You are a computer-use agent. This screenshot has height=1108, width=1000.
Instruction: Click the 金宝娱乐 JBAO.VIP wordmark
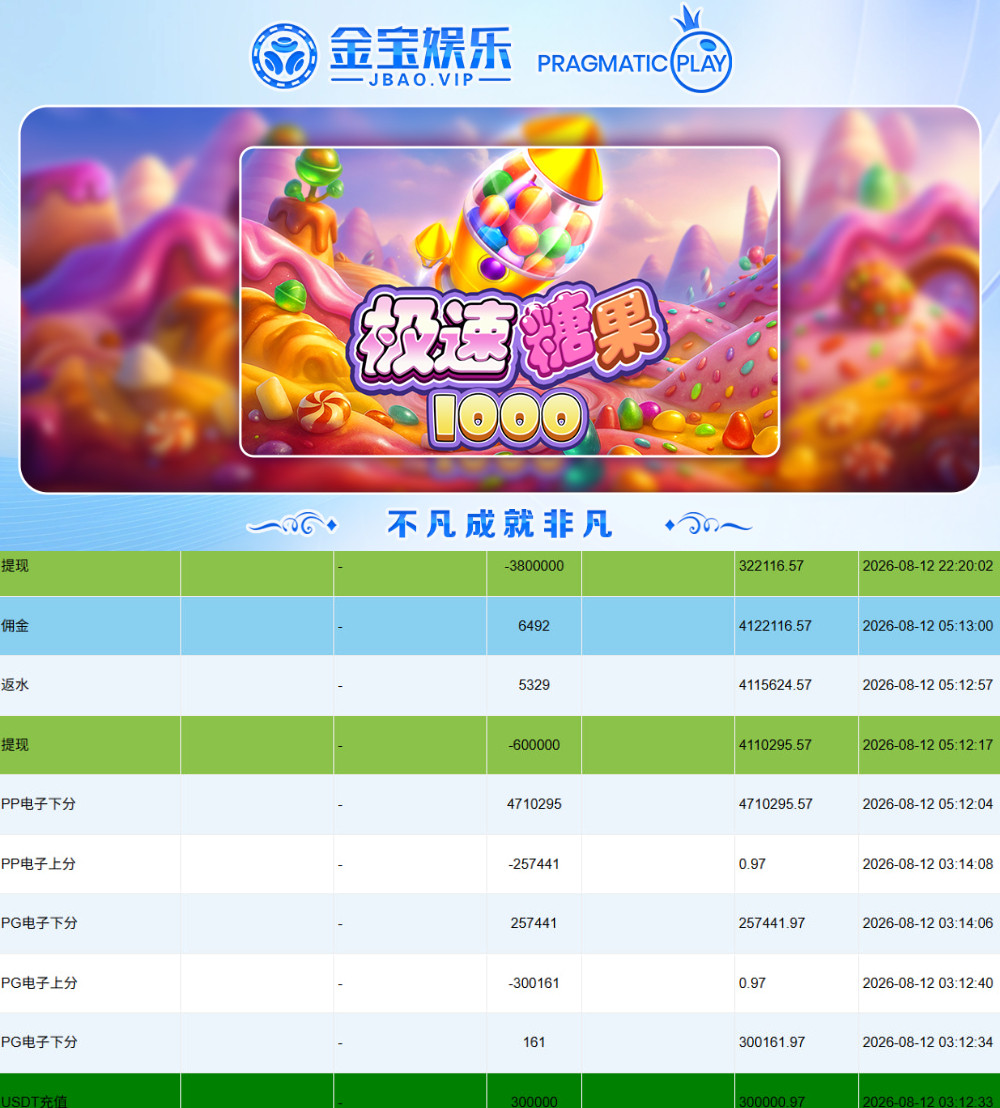pos(420,57)
